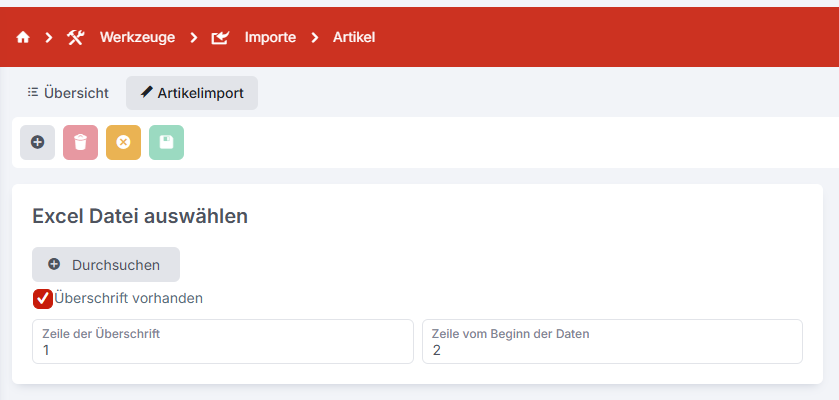This screenshot has width=839, height=400.
Task: Uncheck the Überschrift vorhanden checkbox
Action: tap(43, 298)
